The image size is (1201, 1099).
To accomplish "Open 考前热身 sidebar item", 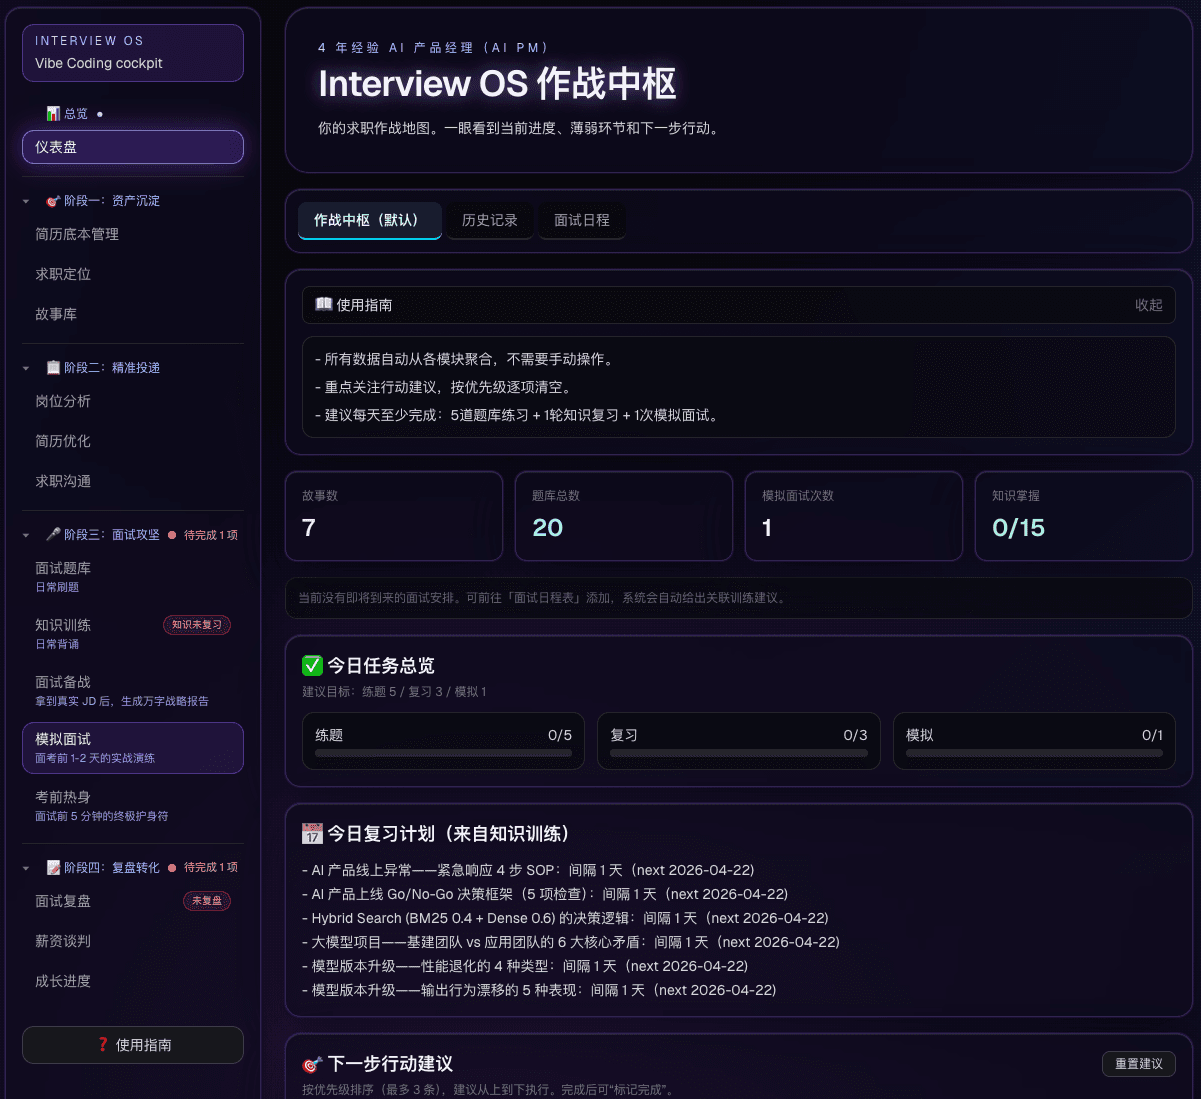I will (x=133, y=806).
